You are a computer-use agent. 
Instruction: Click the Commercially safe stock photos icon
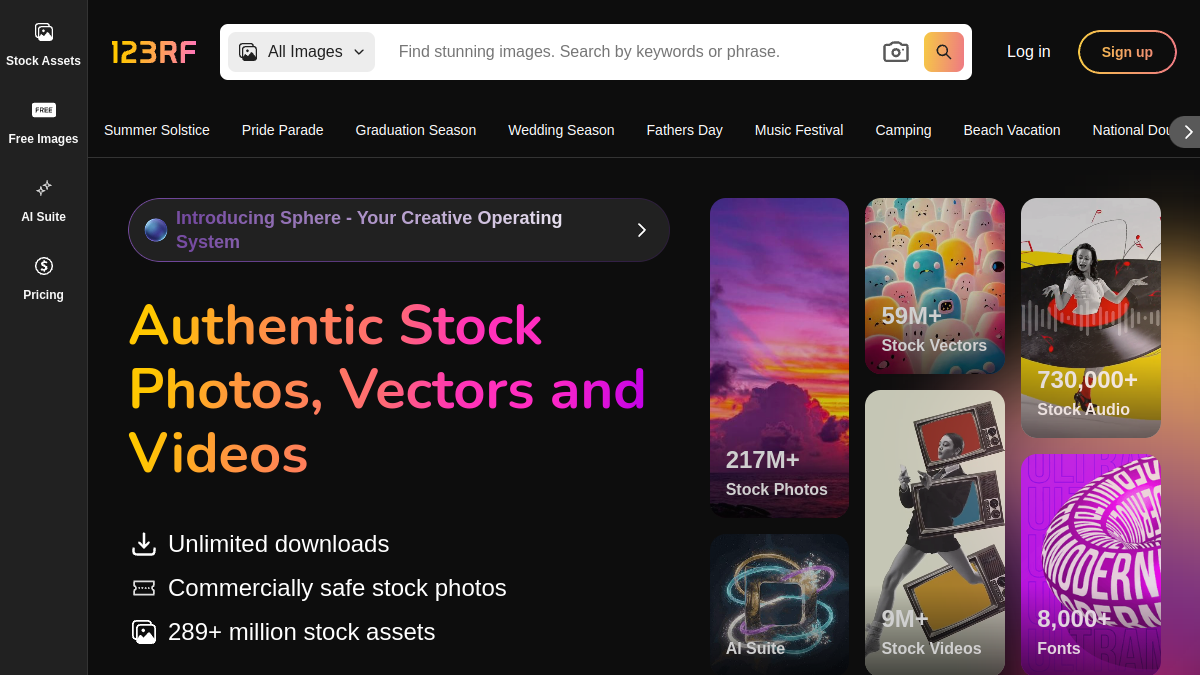[144, 588]
